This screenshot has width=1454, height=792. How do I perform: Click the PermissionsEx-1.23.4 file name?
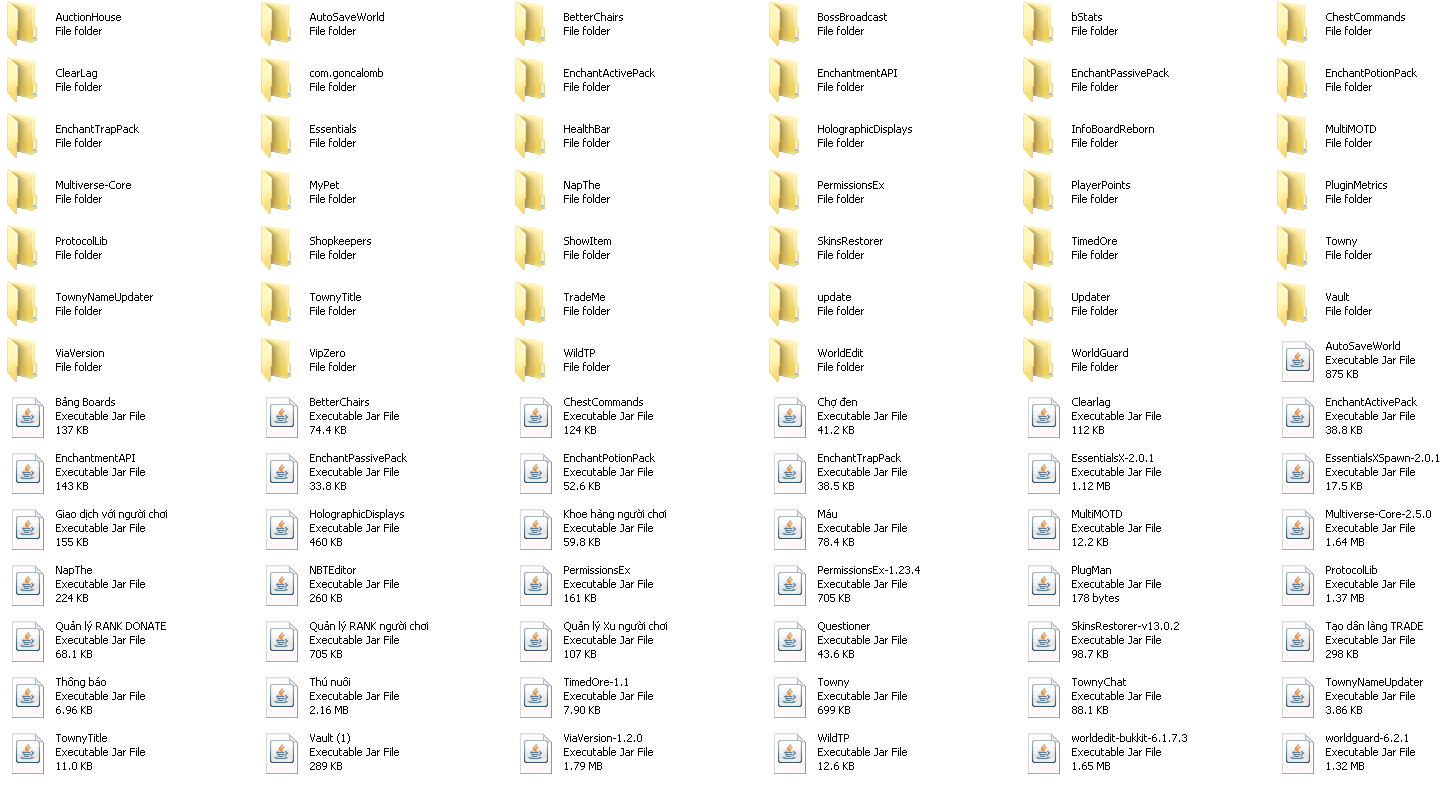(869, 570)
